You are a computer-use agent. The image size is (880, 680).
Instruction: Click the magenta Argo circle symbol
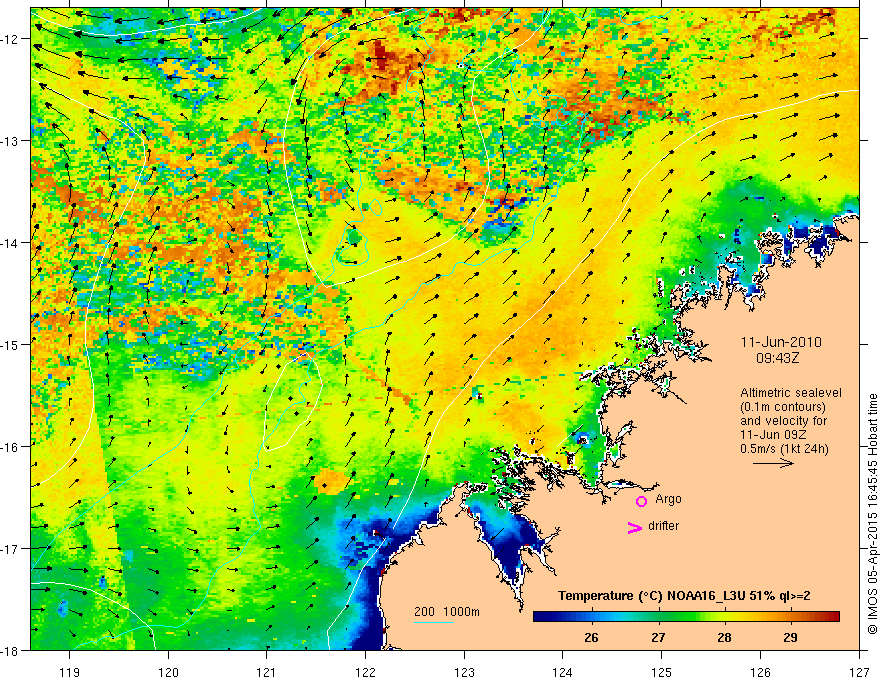(x=641, y=501)
